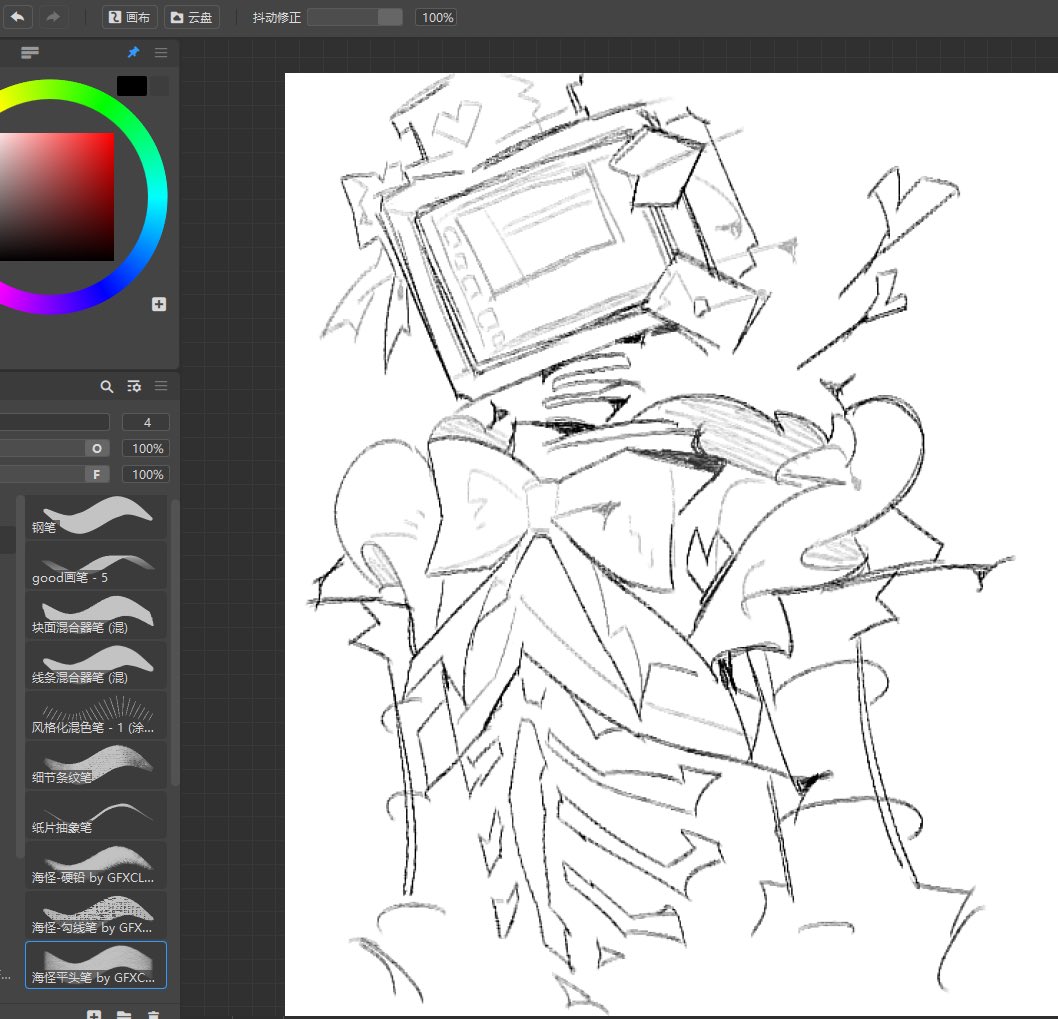The width and height of the screenshot is (1058, 1019).
Task: Click the opacity 100% value field
Action: point(146,448)
